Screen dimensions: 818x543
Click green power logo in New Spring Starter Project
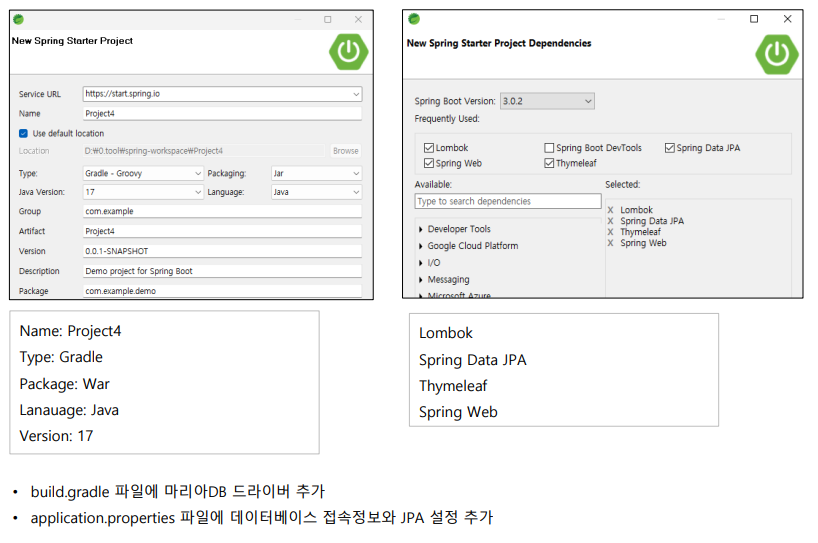[x=348, y=52]
